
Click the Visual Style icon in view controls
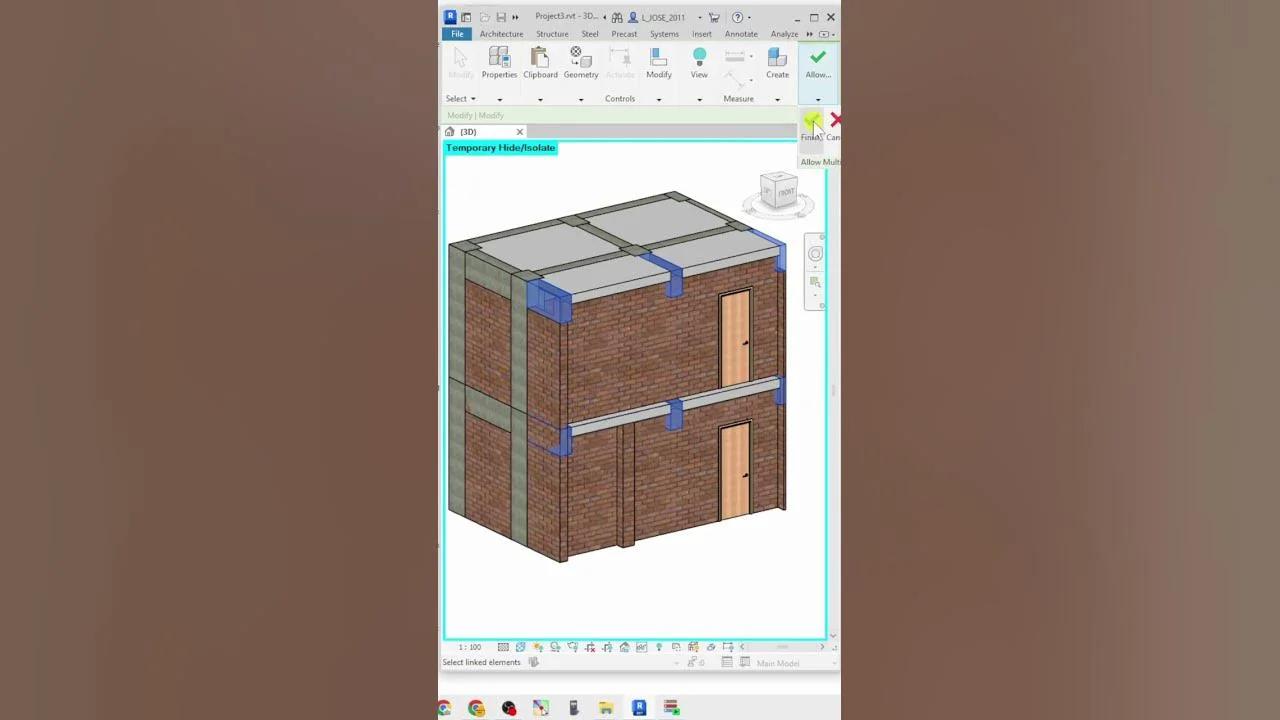520,647
